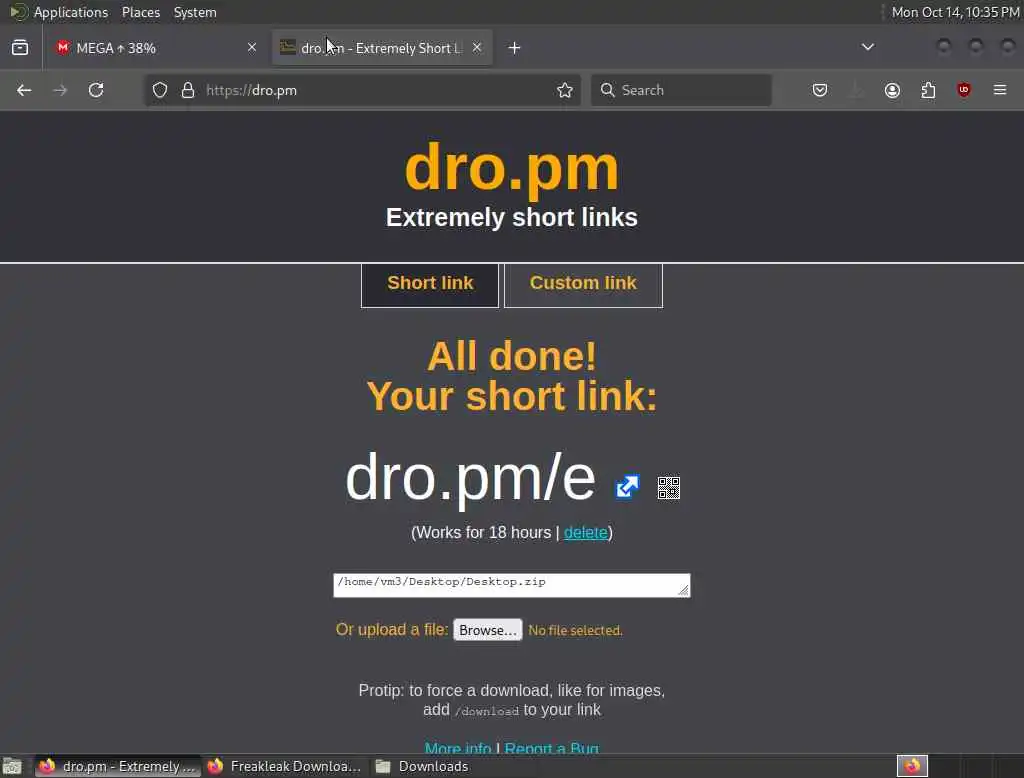Open the short link in a new window
The width and height of the screenshot is (1024, 778).
coord(627,487)
